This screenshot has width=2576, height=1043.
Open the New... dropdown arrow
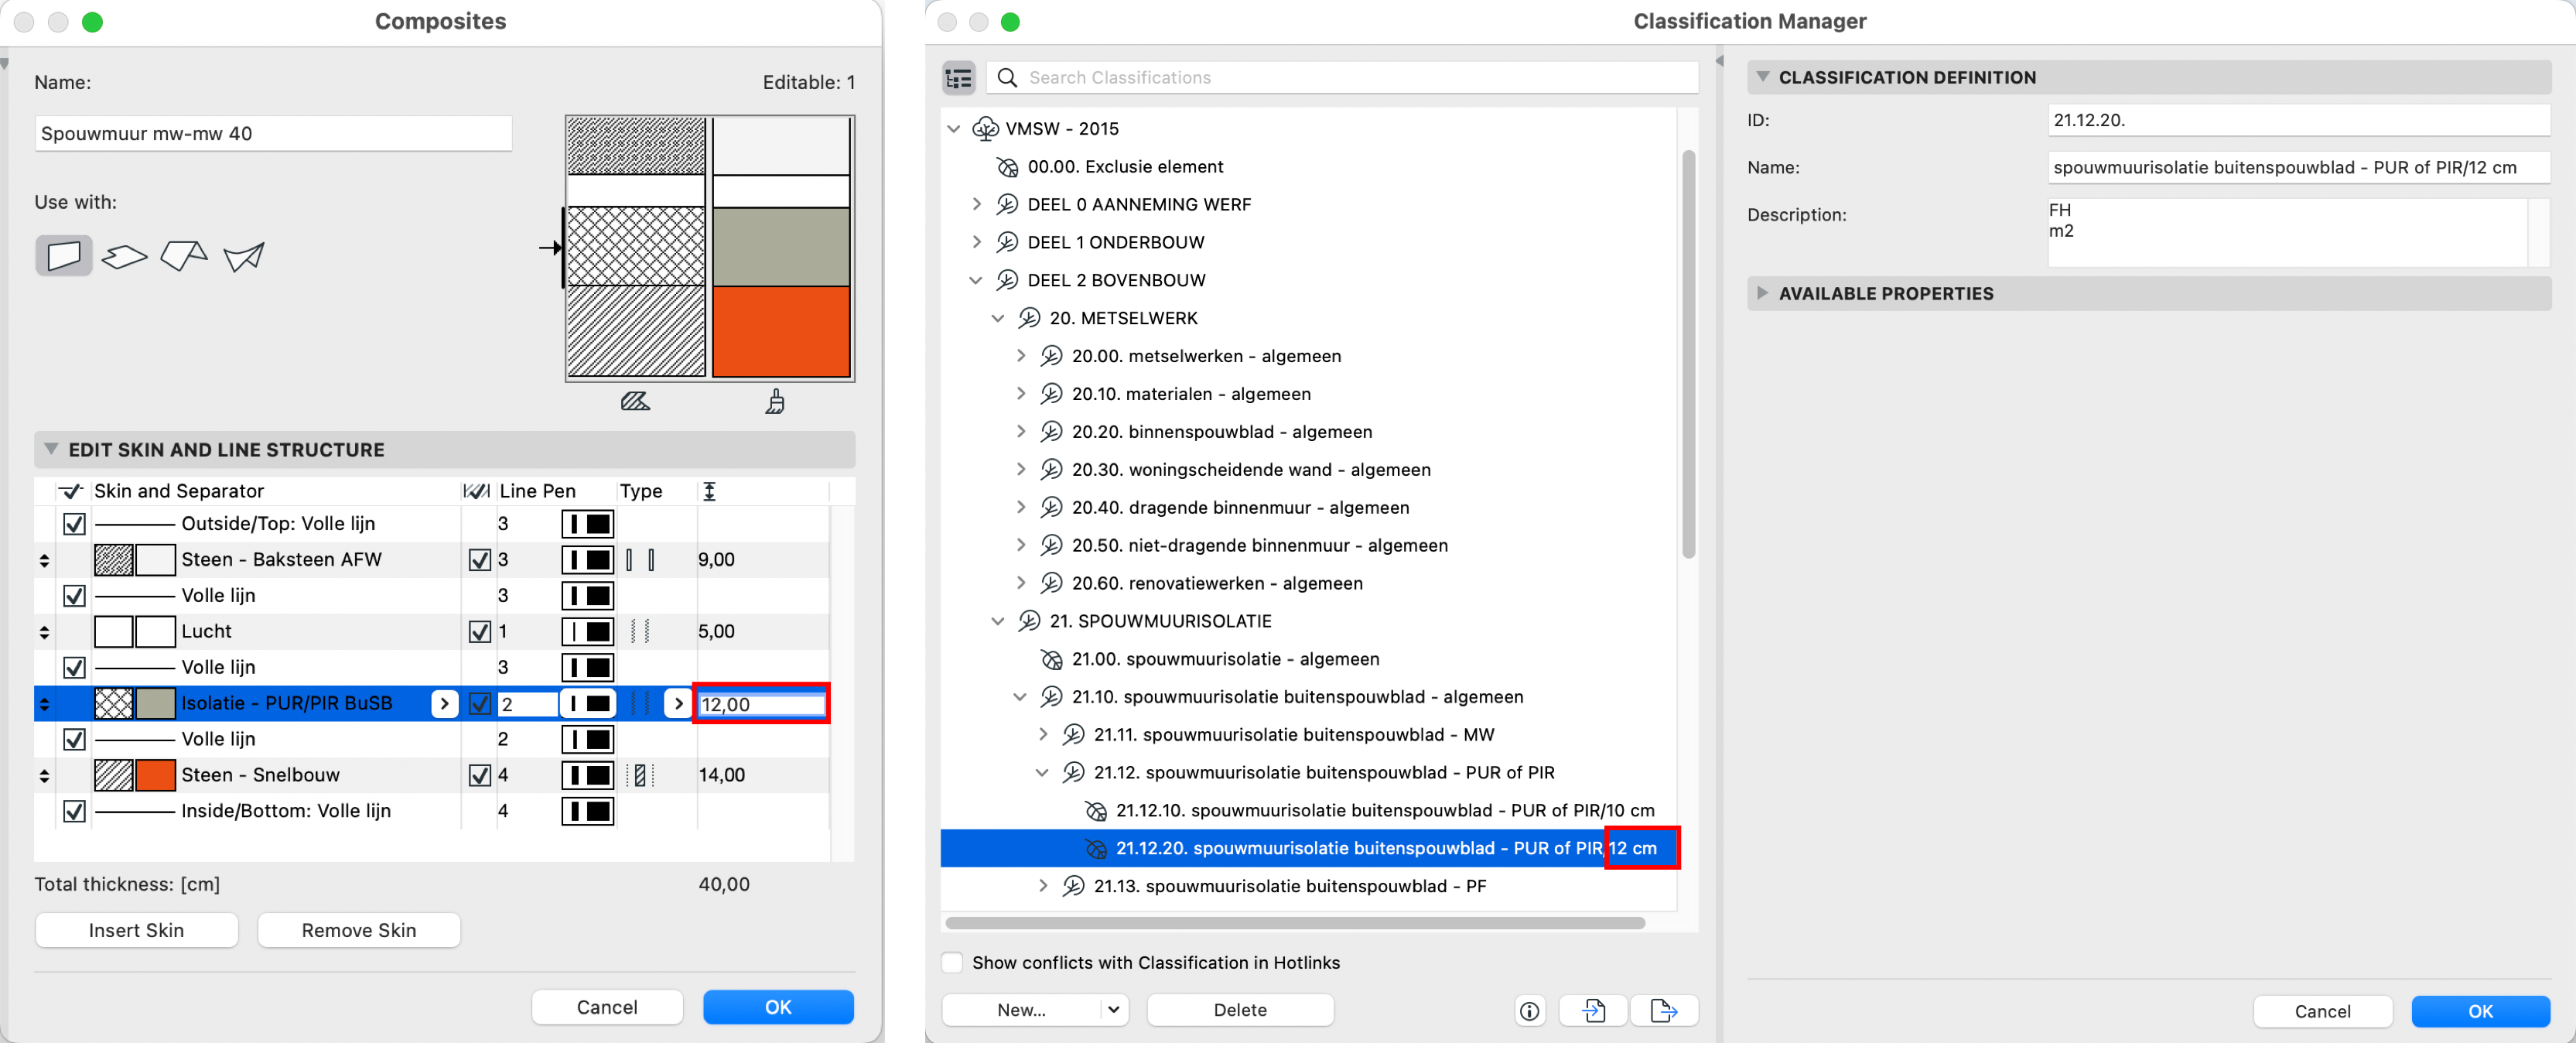tap(1113, 1011)
